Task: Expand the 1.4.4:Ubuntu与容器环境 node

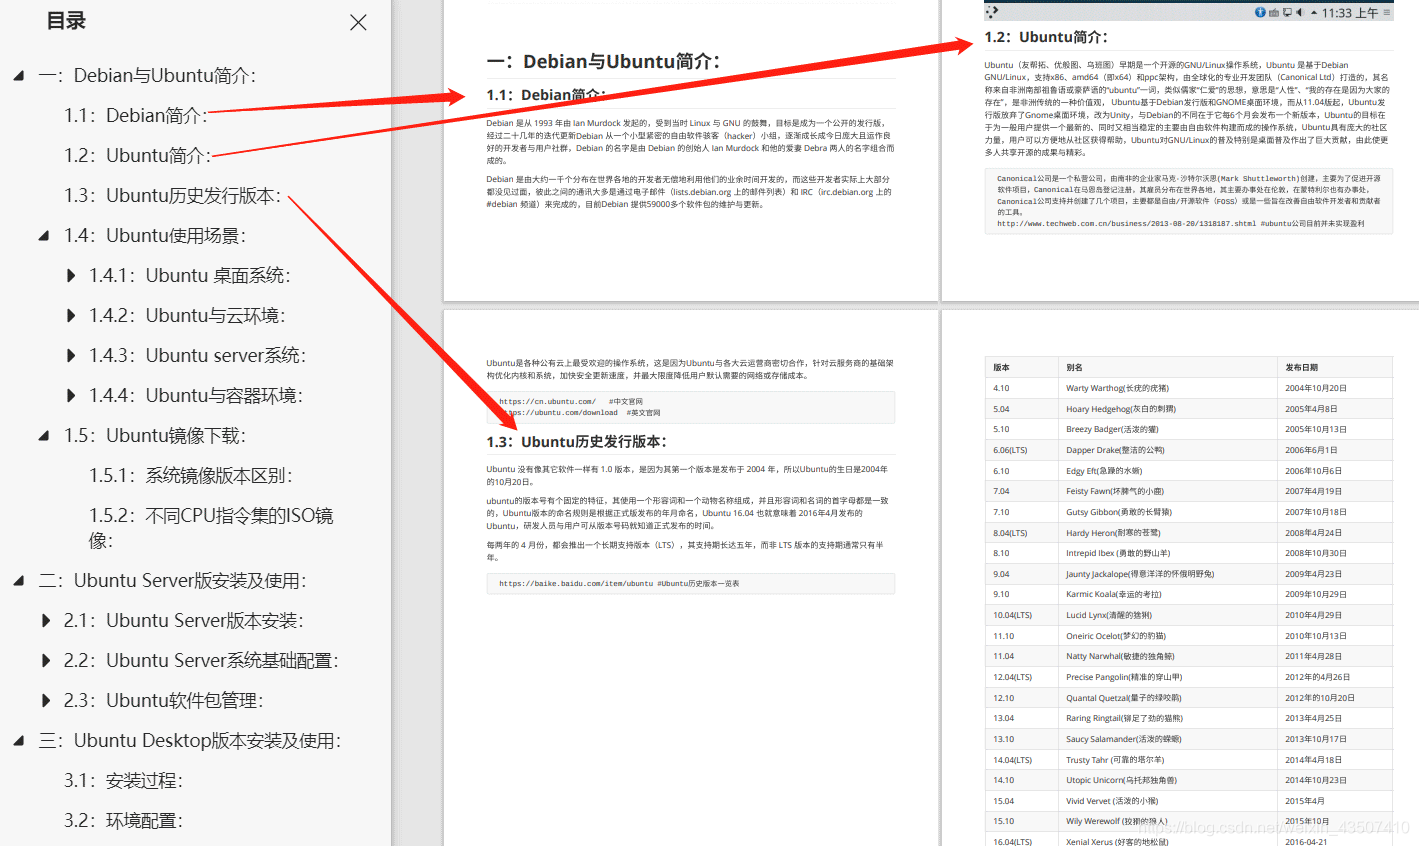Action: (x=71, y=396)
